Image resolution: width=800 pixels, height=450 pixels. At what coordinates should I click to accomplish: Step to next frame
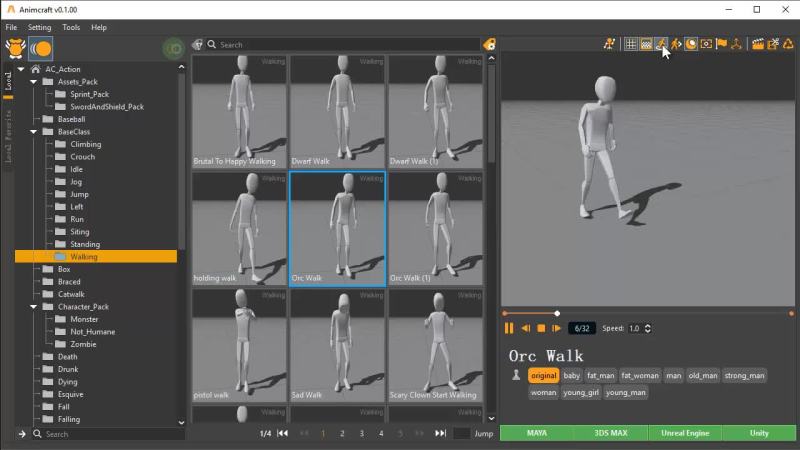[556, 328]
